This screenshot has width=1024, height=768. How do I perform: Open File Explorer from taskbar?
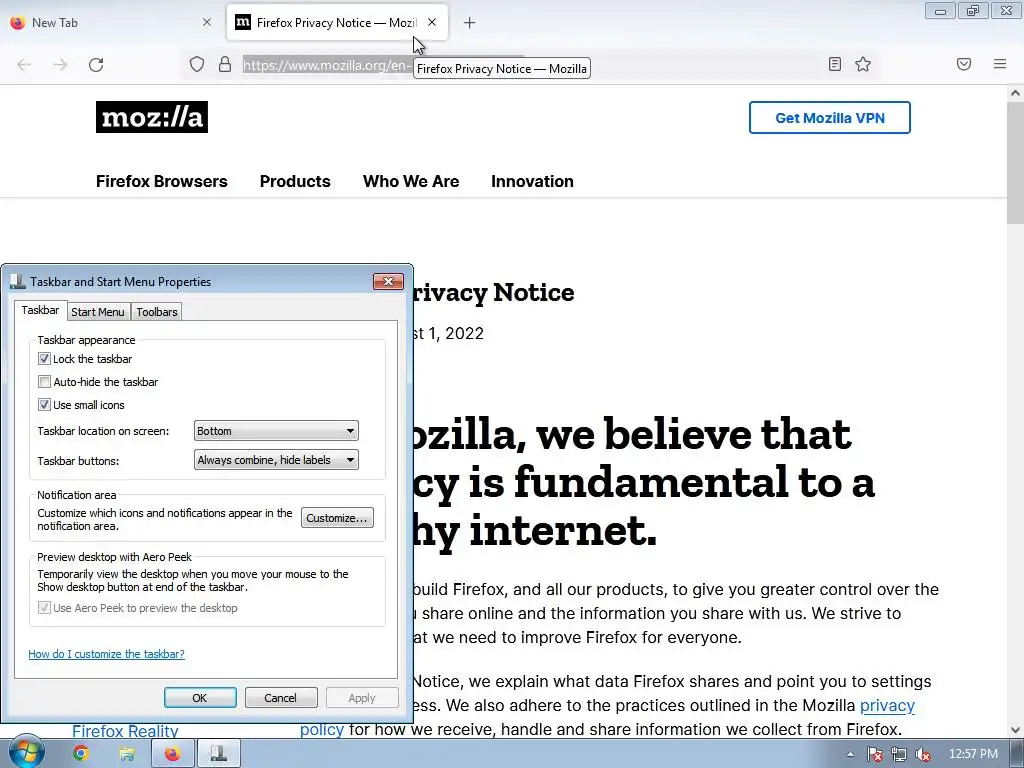pyautogui.click(x=127, y=754)
